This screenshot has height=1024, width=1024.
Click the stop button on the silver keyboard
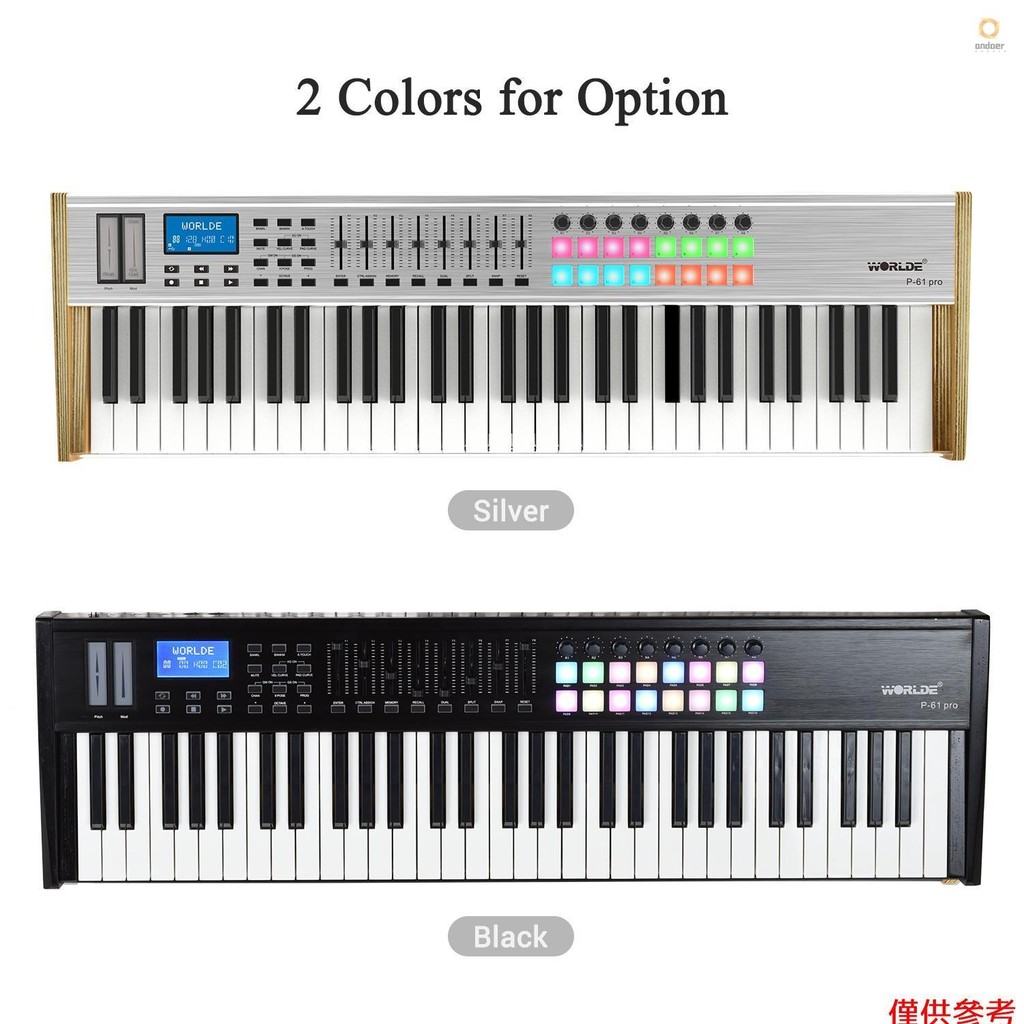(201, 282)
